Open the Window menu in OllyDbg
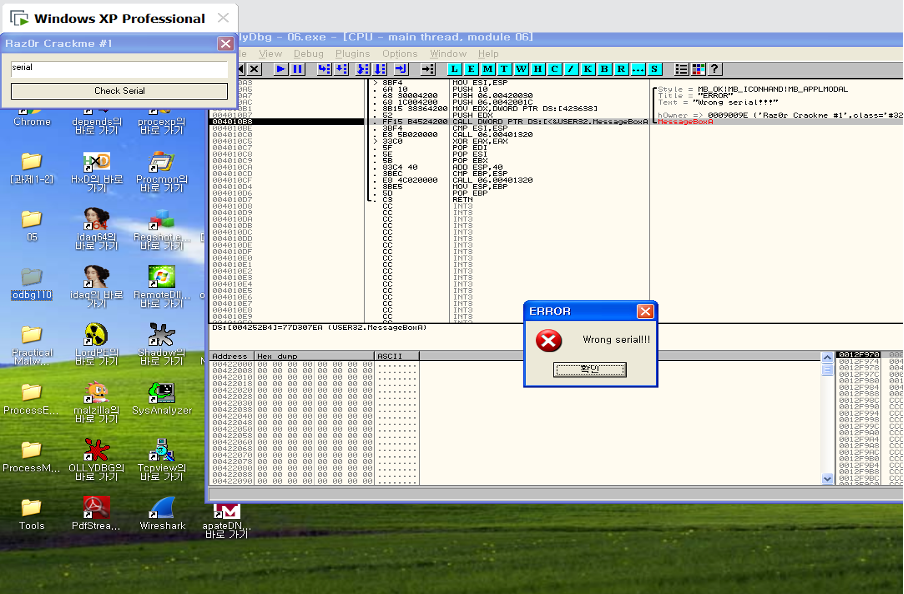904x594 pixels. pos(448,54)
